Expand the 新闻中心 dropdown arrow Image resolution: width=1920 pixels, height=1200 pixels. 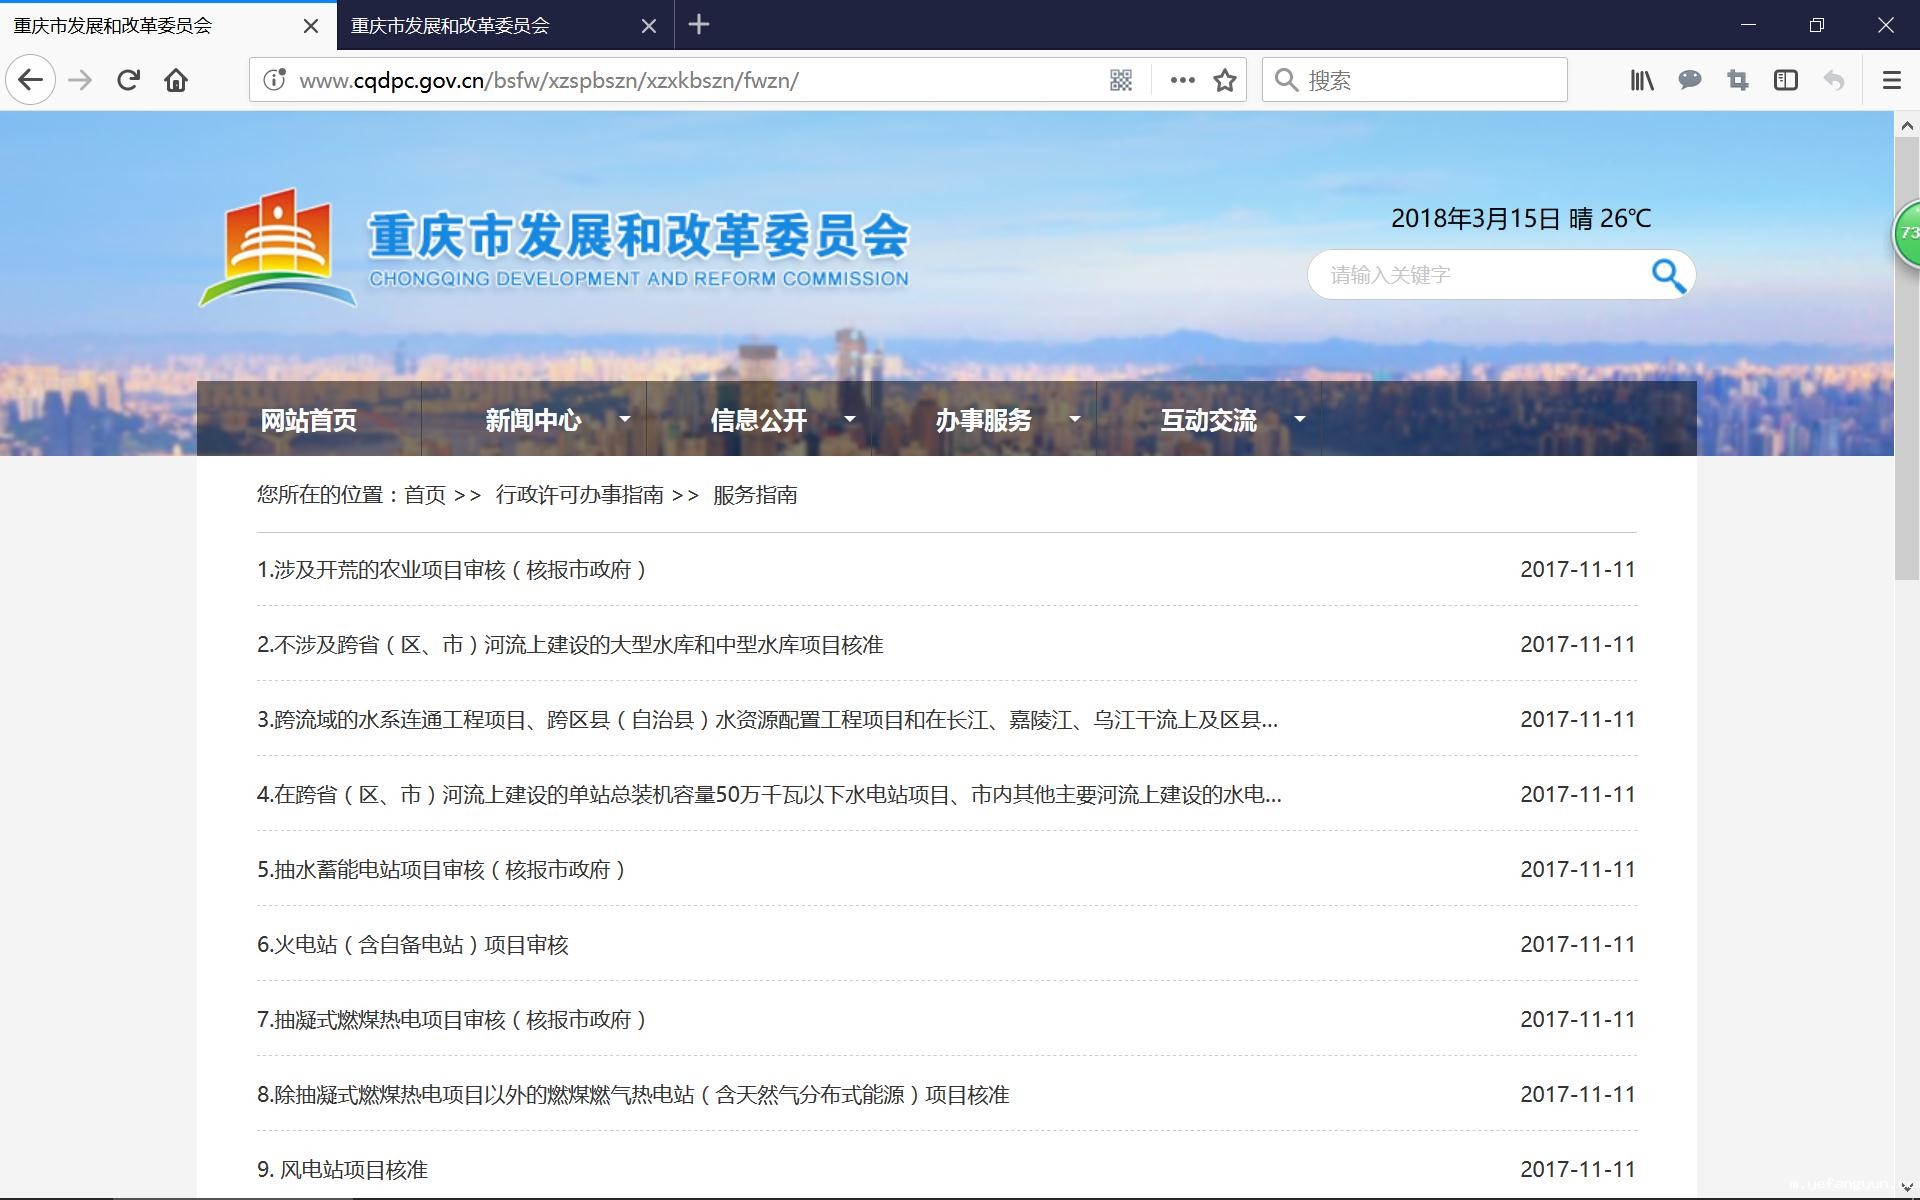(625, 419)
